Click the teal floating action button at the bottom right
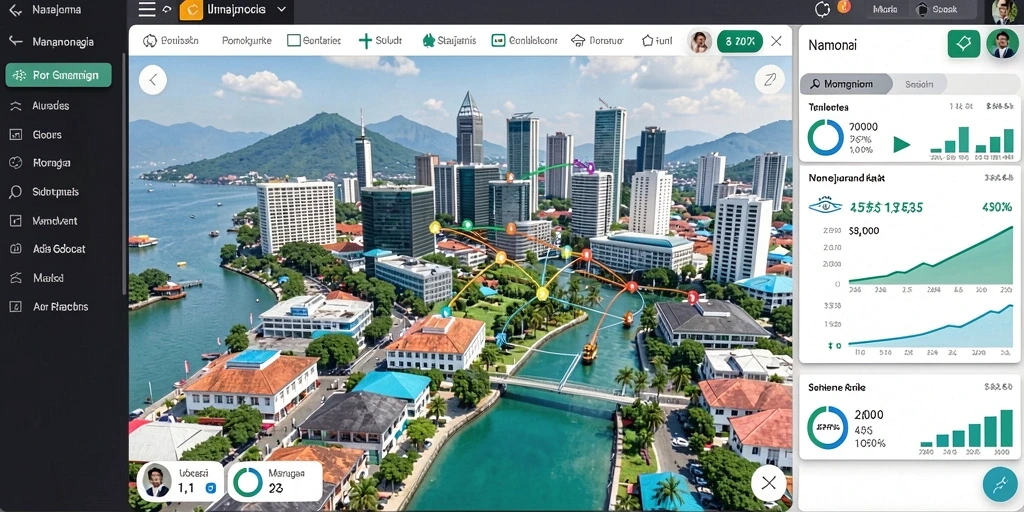The width and height of the screenshot is (1024, 512). (1000, 484)
